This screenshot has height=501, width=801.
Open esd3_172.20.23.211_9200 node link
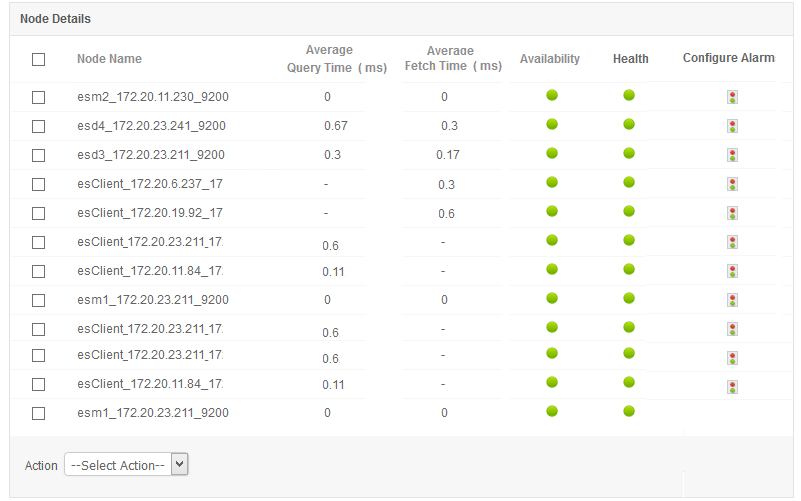[x=151, y=155]
